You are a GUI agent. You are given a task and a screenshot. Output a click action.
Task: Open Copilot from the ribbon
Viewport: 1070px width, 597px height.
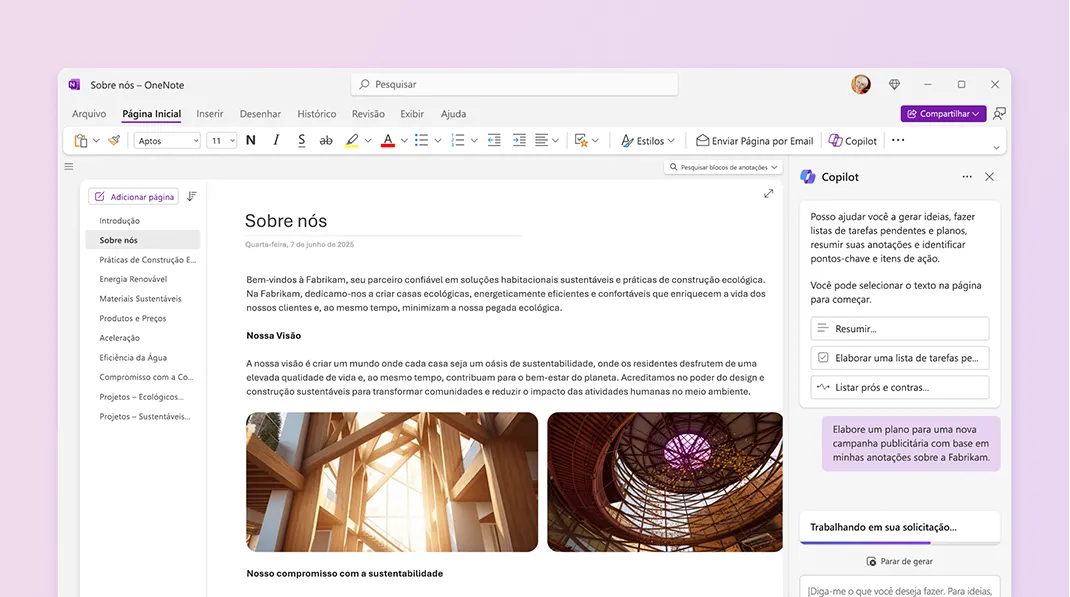pyautogui.click(x=852, y=141)
